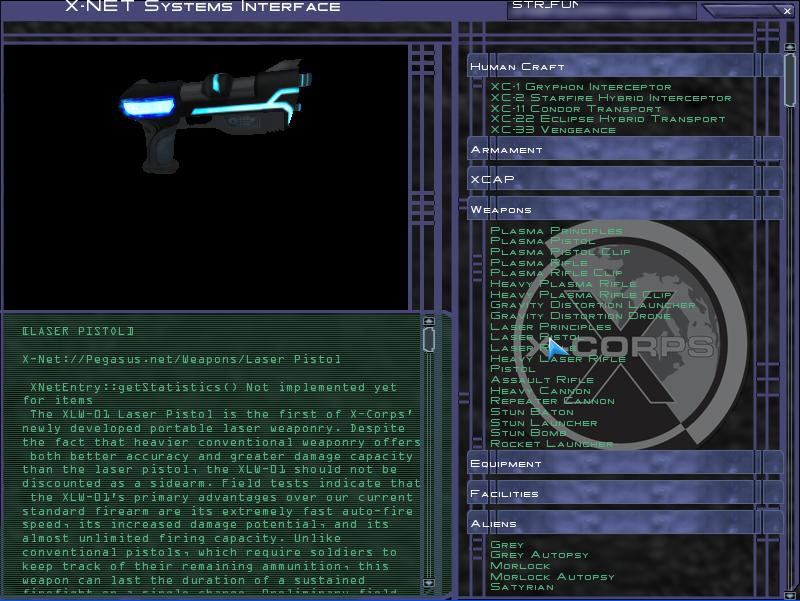Screen dimensions: 800x601
Task: Open the Plasma Principles entry
Action: [x=556, y=231]
